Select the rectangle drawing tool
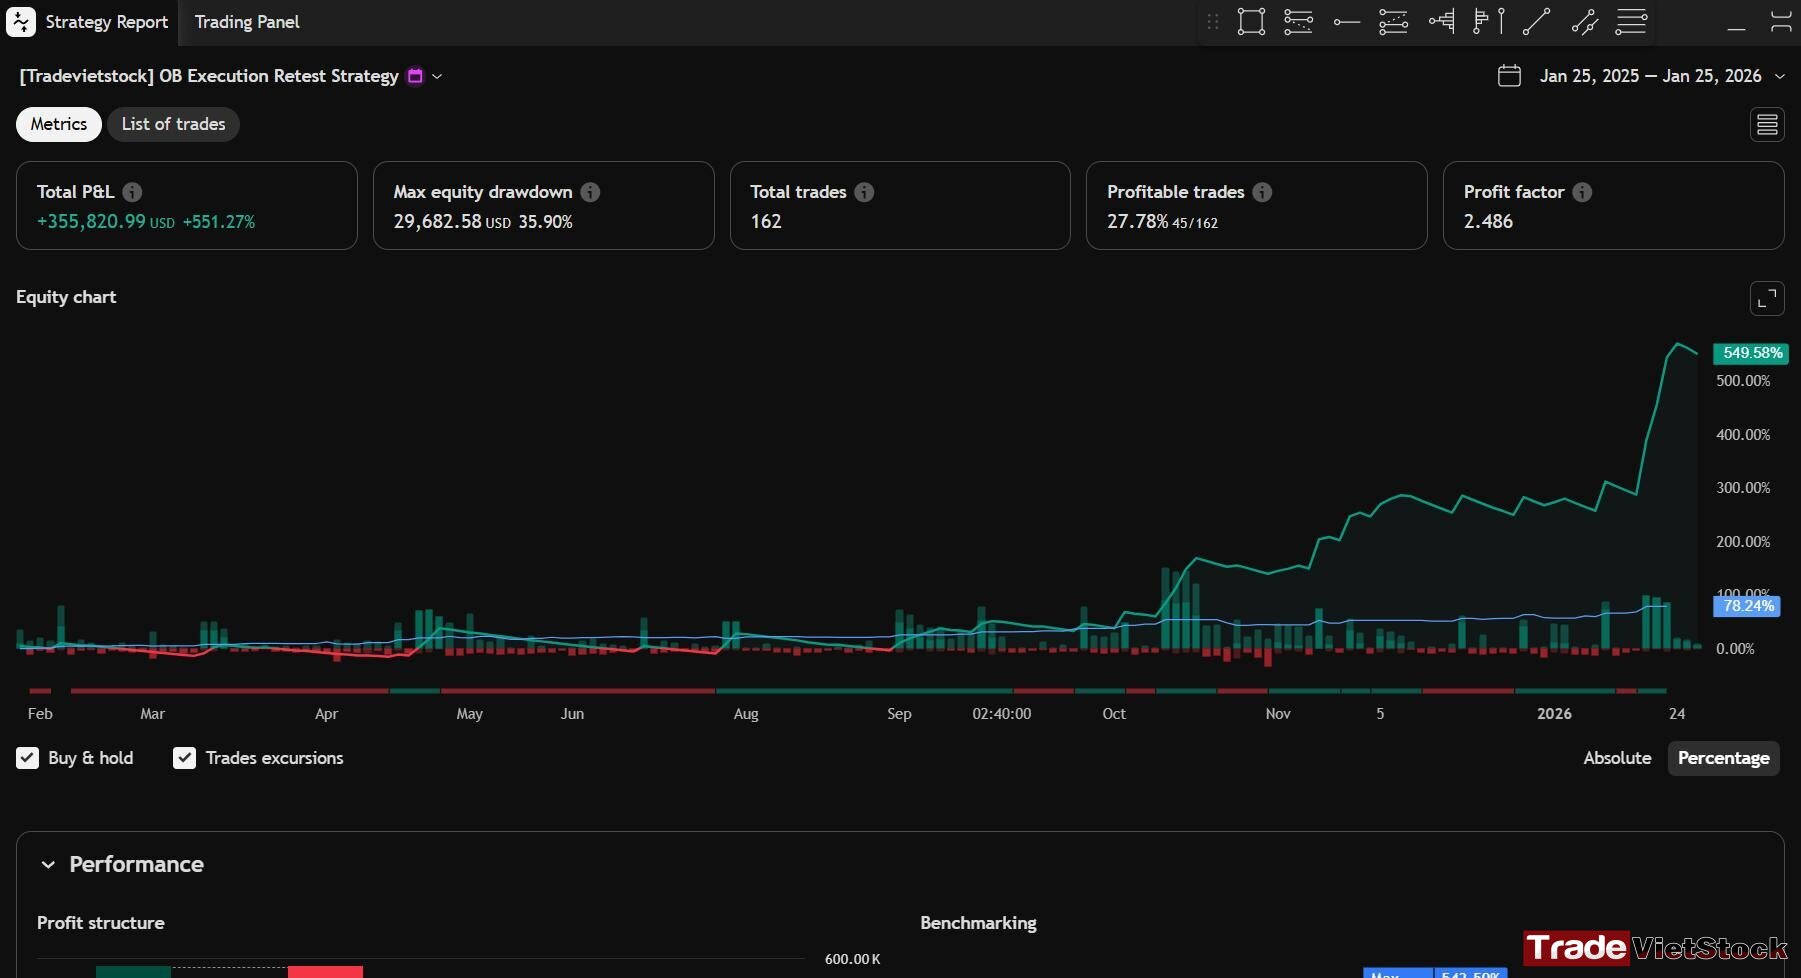This screenshot has width=1801, height=978. point(1251,22)
